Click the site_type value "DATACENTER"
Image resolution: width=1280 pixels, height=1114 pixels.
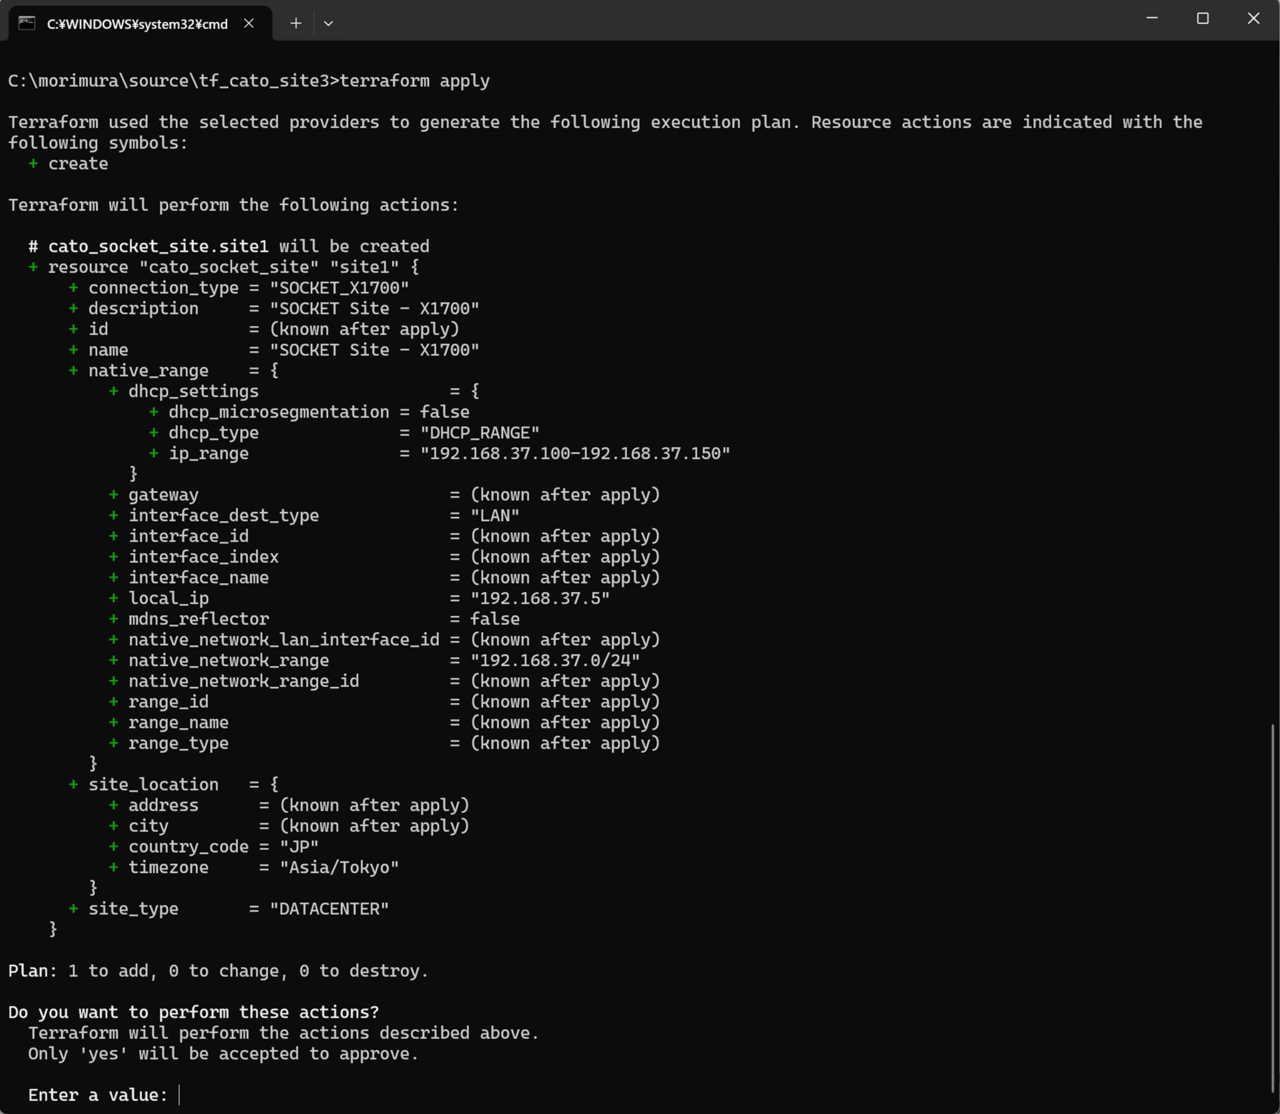click(x=328, y=909)
